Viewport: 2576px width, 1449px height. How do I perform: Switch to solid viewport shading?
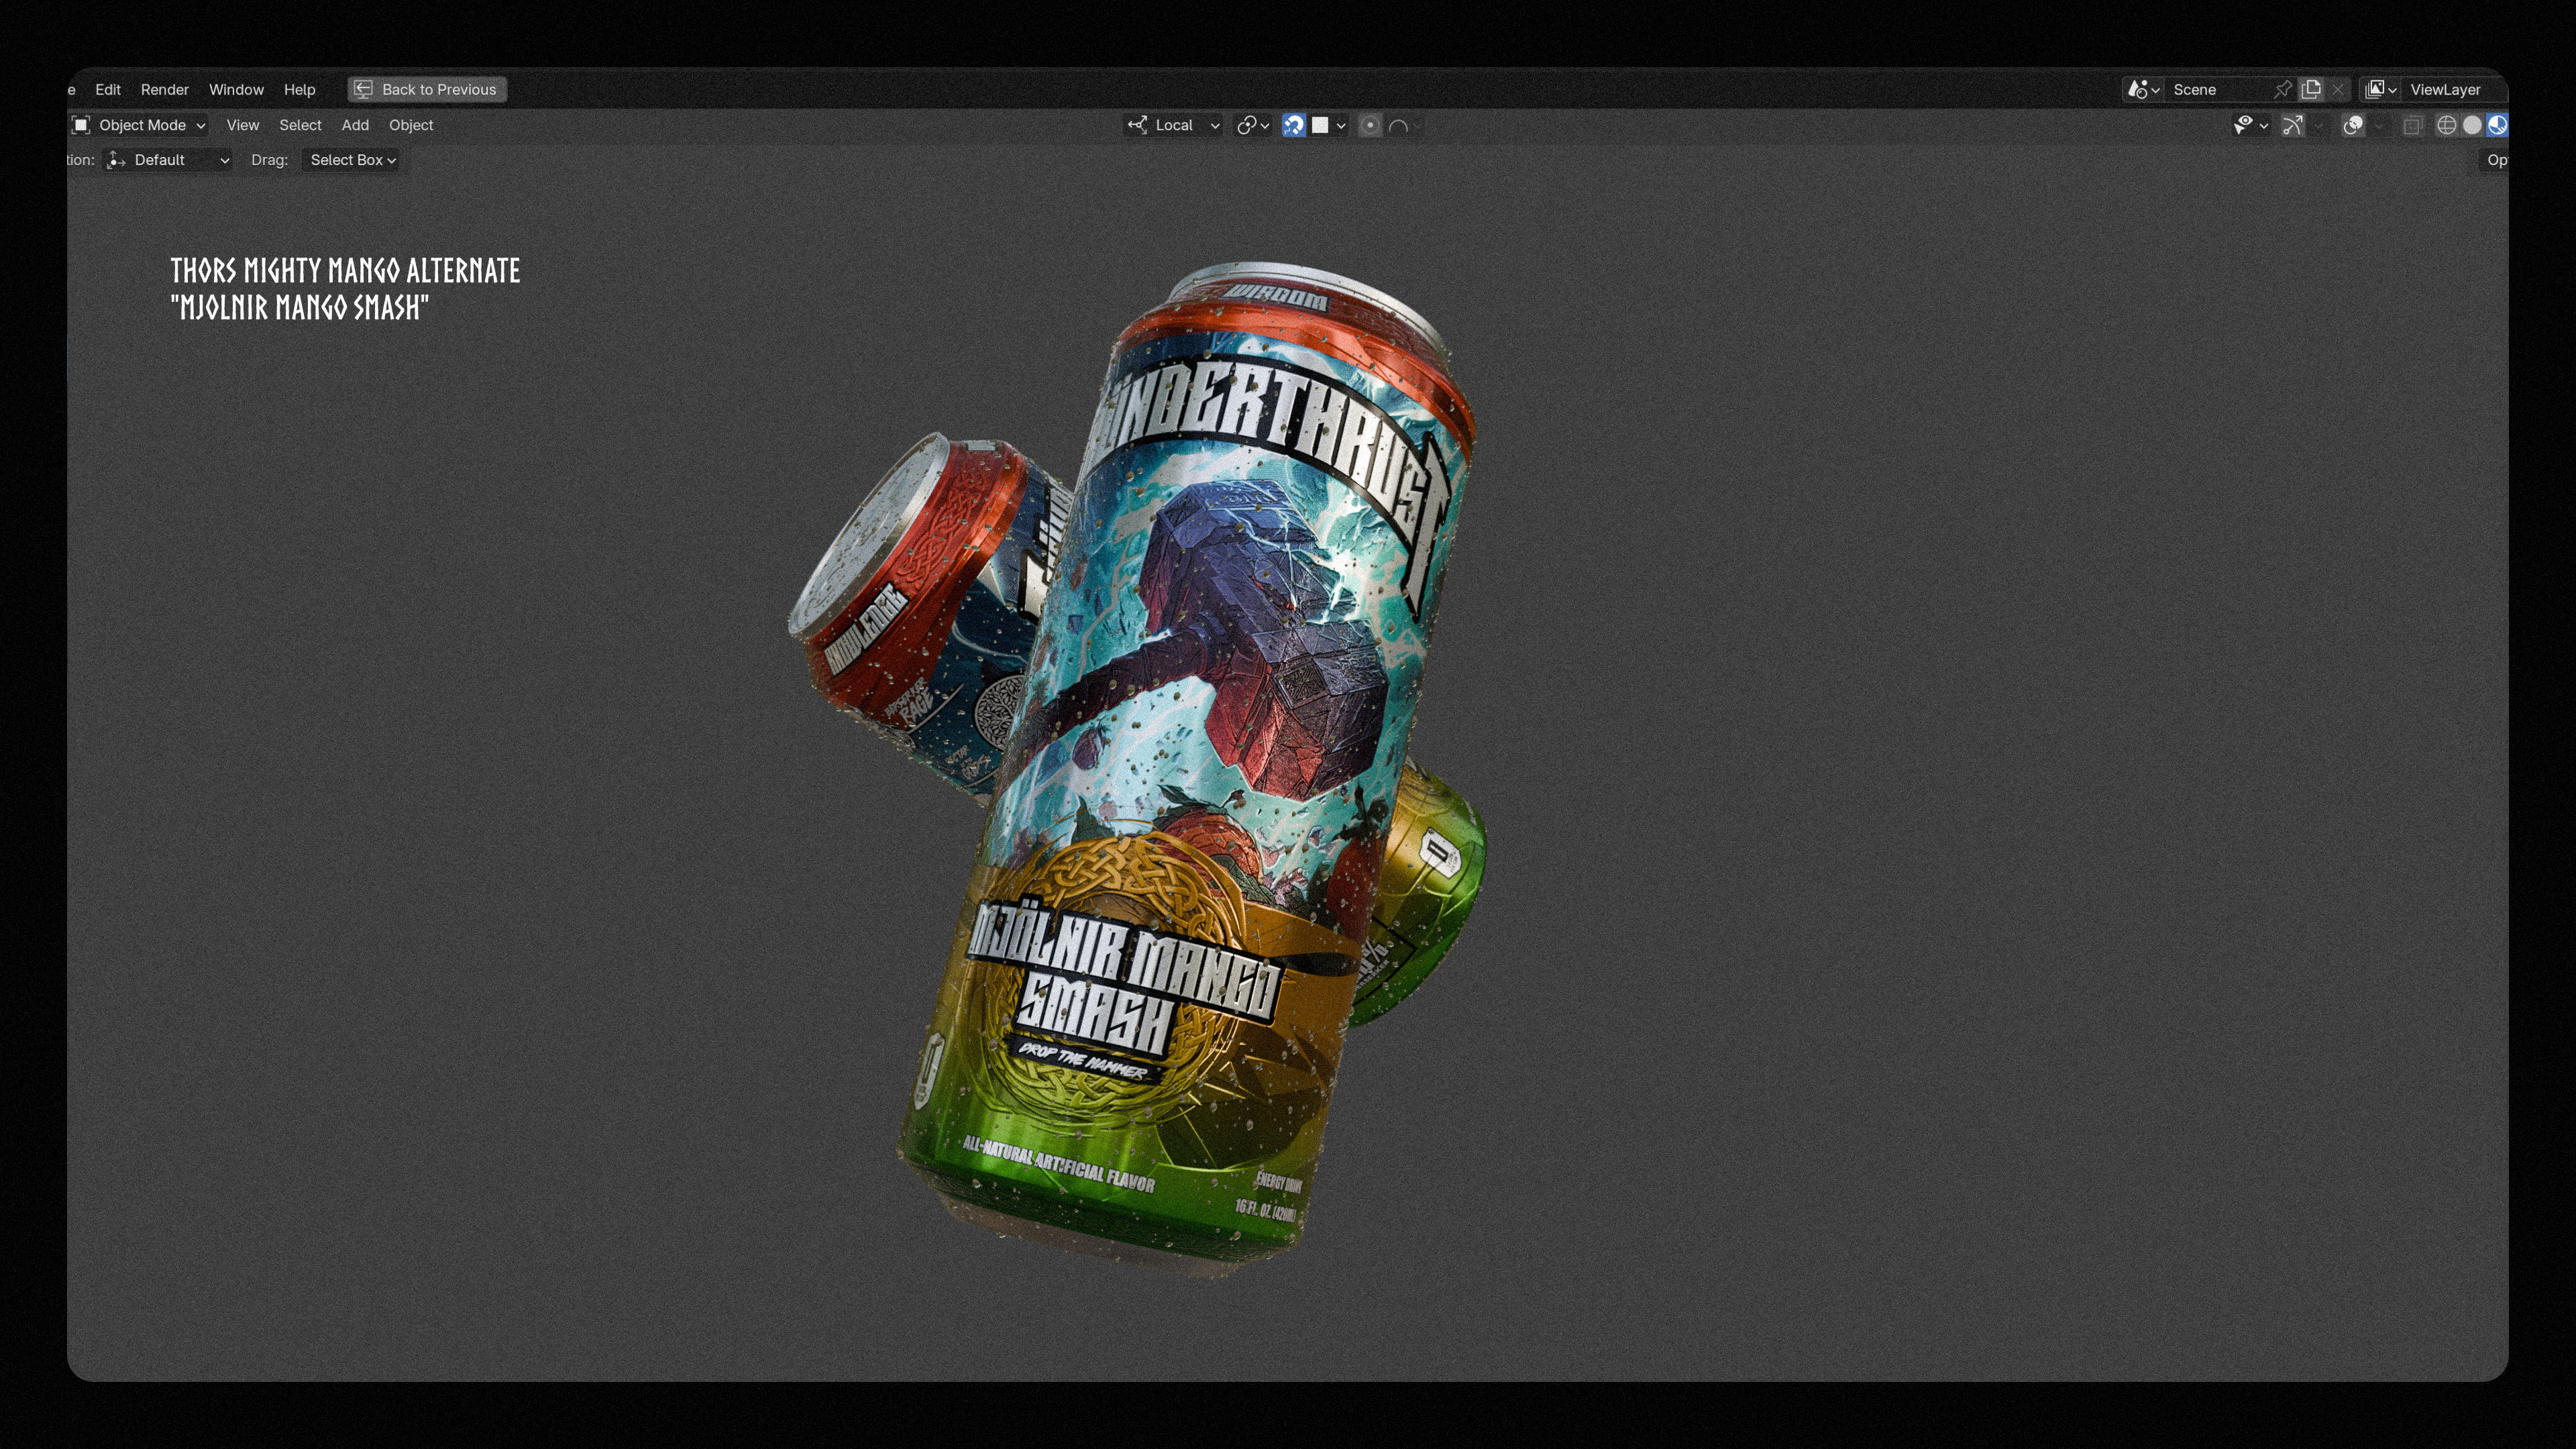pyautogui.click(x=2472, y=125)
